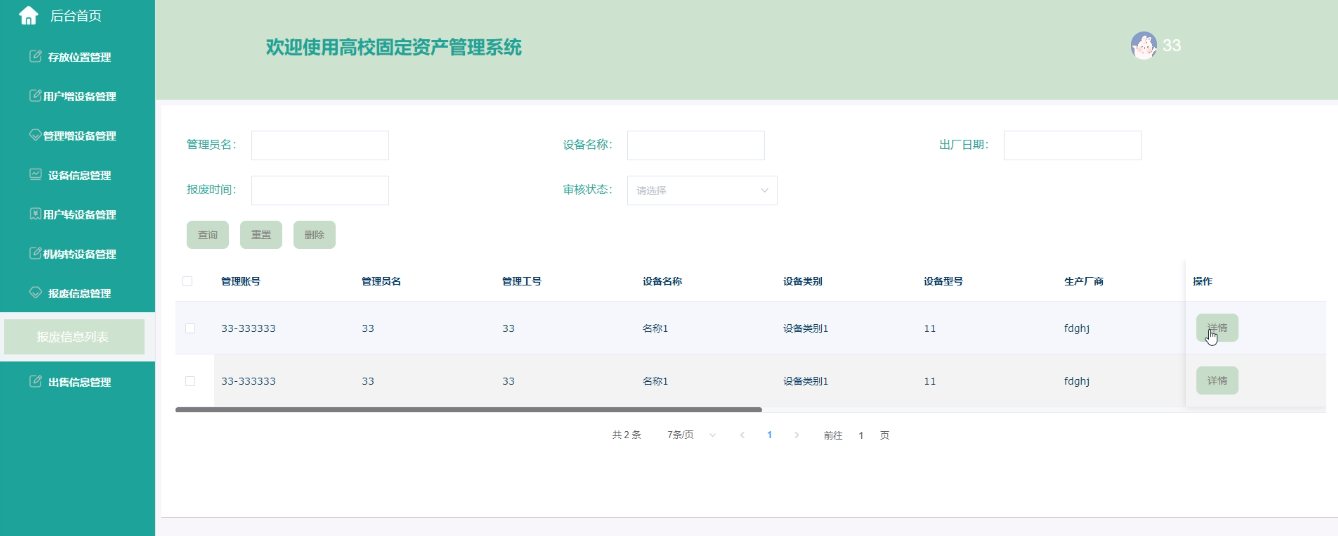This screenshot has width=1338, height=536.
Task: Select page number 1 in pagination
Action: [x=769, y=435]
